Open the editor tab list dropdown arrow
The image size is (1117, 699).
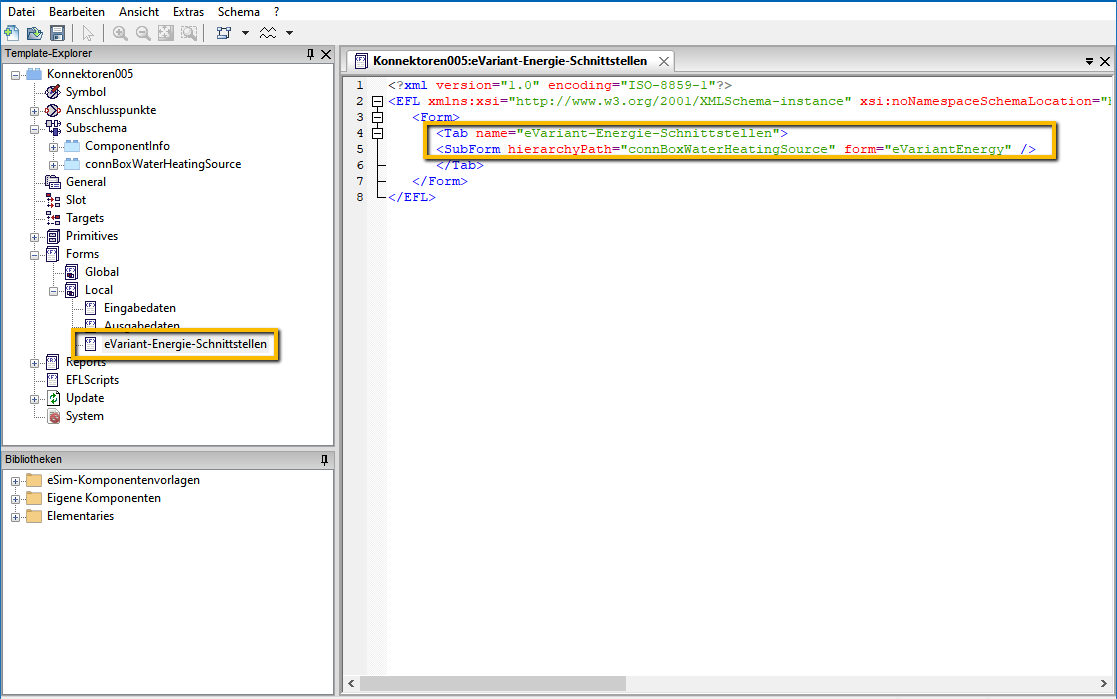point(1089,62)
